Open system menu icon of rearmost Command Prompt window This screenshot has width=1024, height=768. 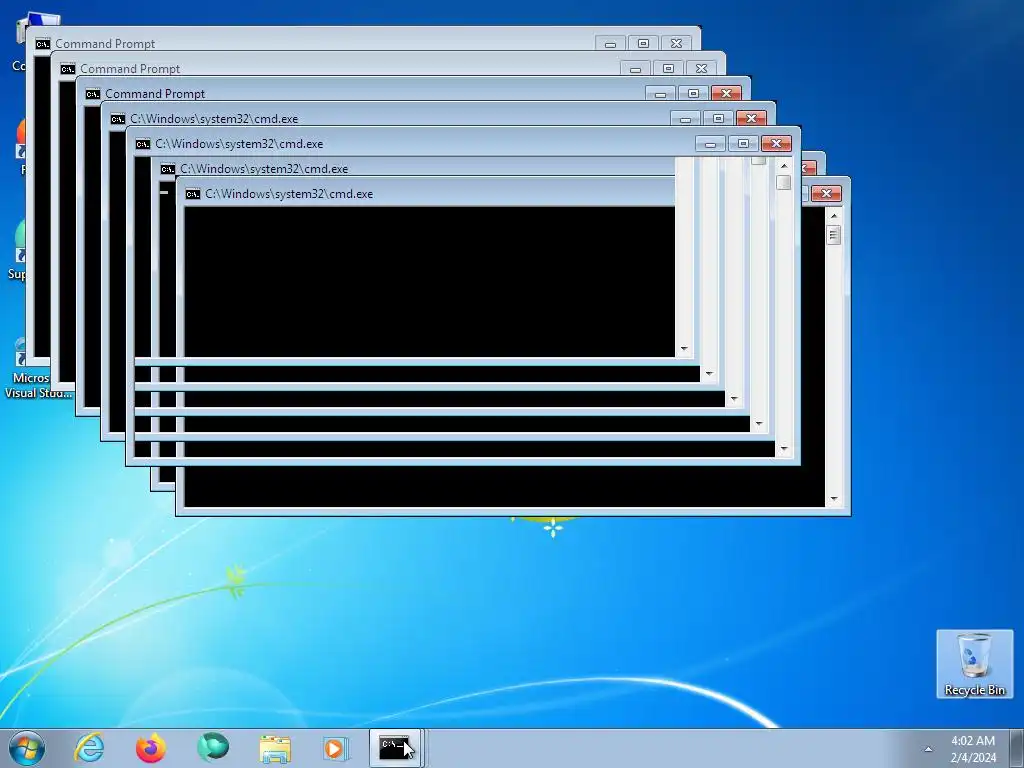42,44
